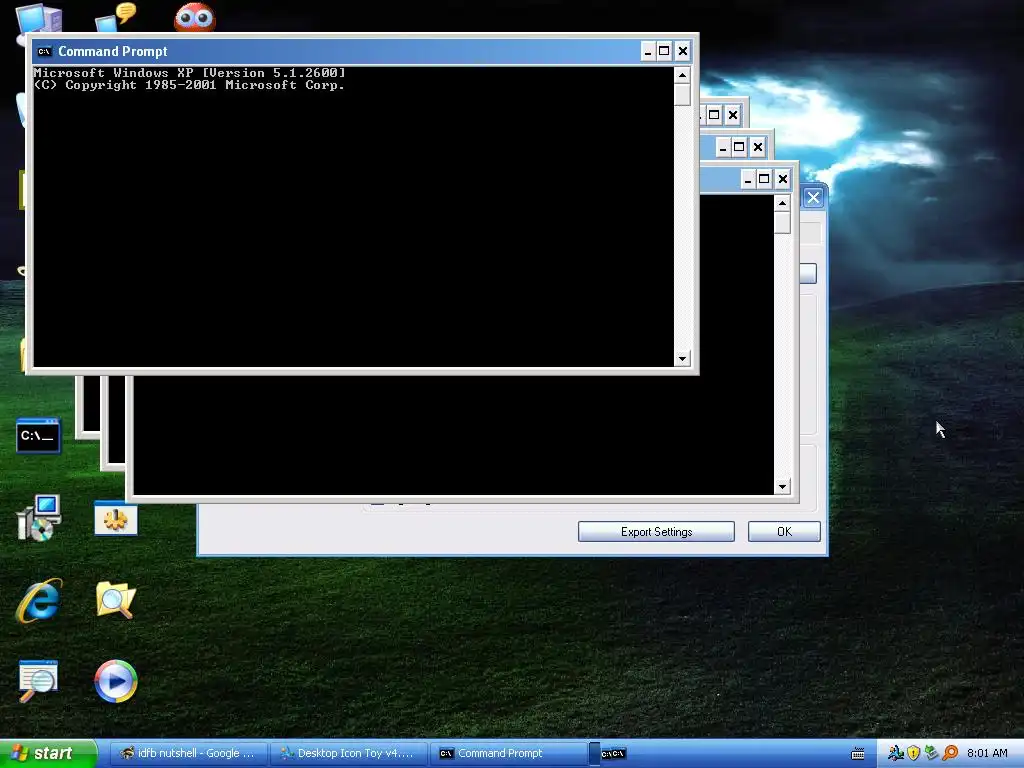Screen dimensions: 1024x768
Task: Click the messenger buddy tray icon
Action: [896, 753]
